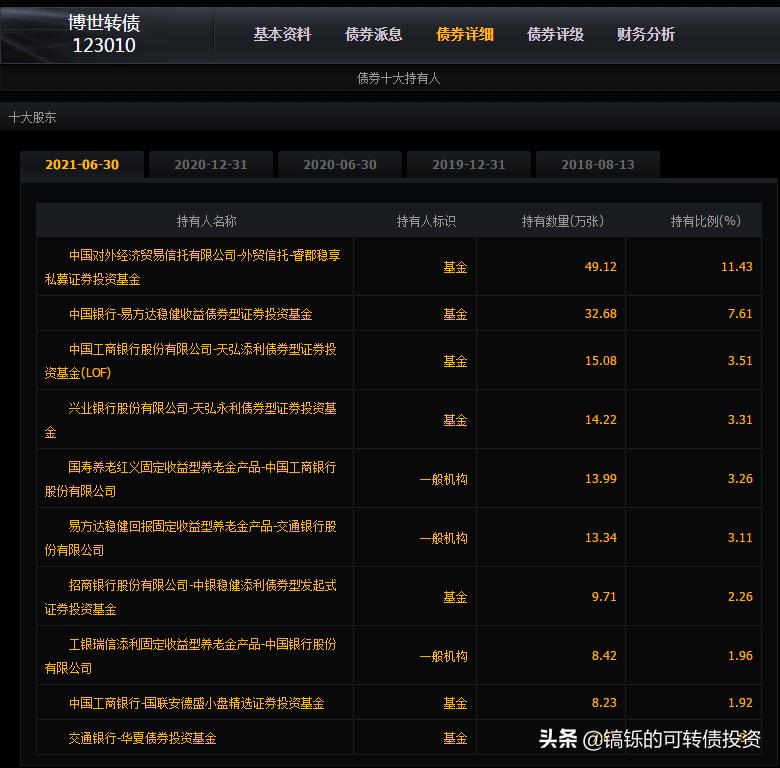This screenshot has height=768, width=780.
Task: Click 一般机构 tag in 易方达稳健回报 row
Action: [x=443, y=538]
